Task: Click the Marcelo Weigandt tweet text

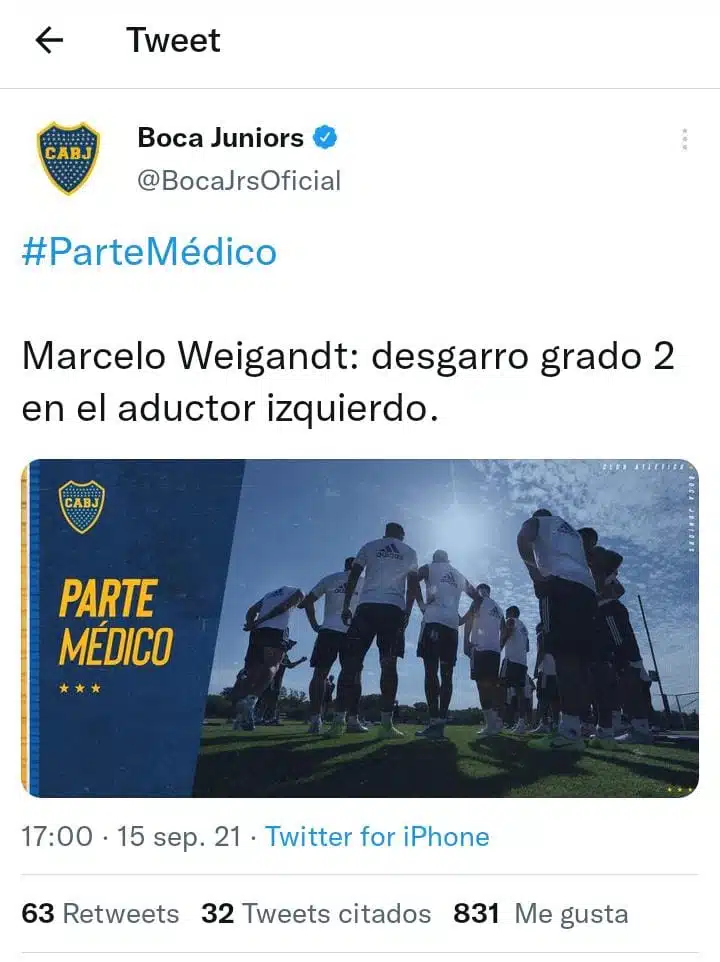Action: [348, 382]
